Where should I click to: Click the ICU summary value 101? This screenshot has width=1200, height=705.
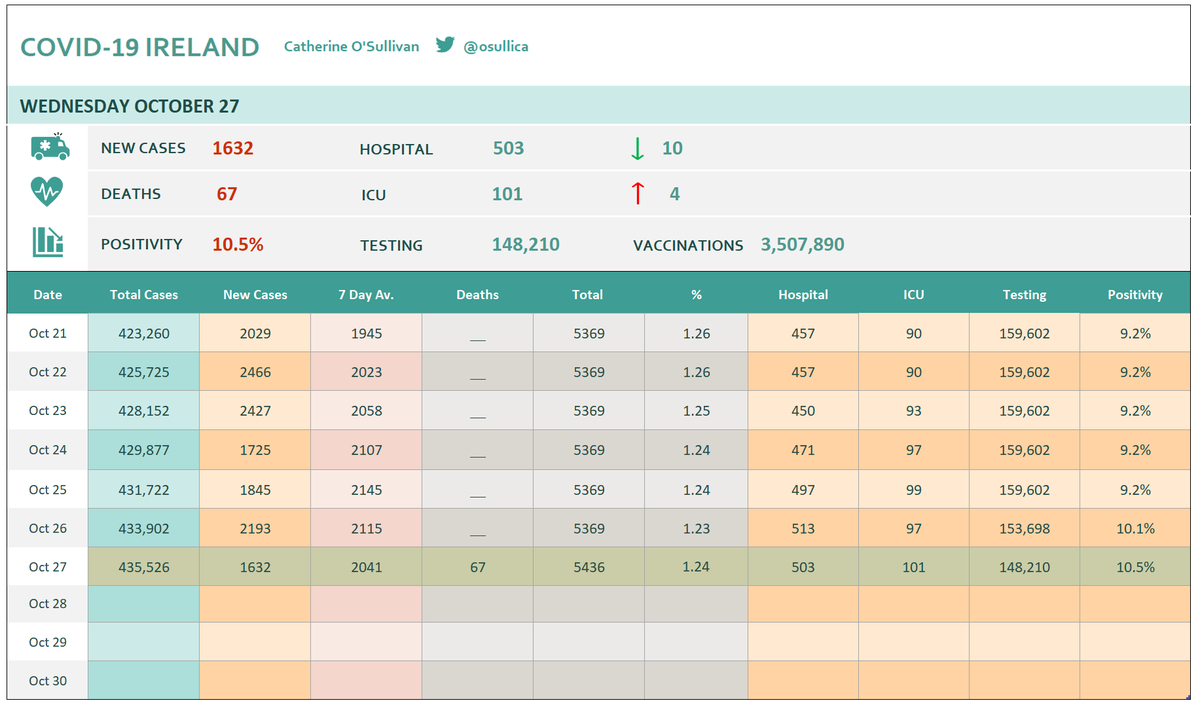(x=507, y=194)
